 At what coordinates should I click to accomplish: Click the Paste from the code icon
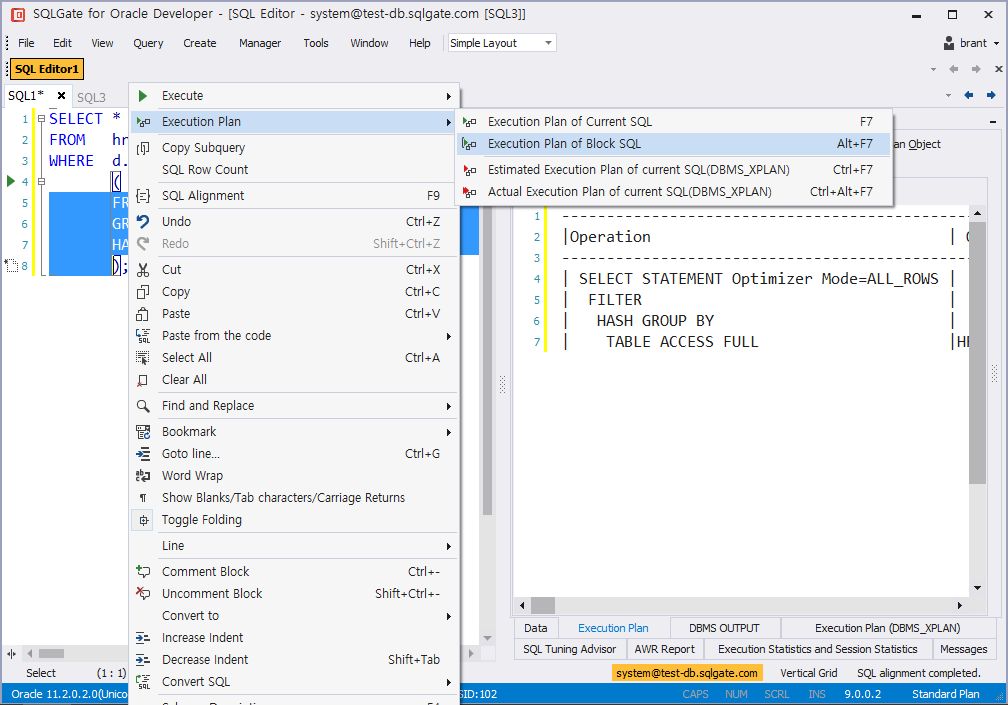(143, 335)
